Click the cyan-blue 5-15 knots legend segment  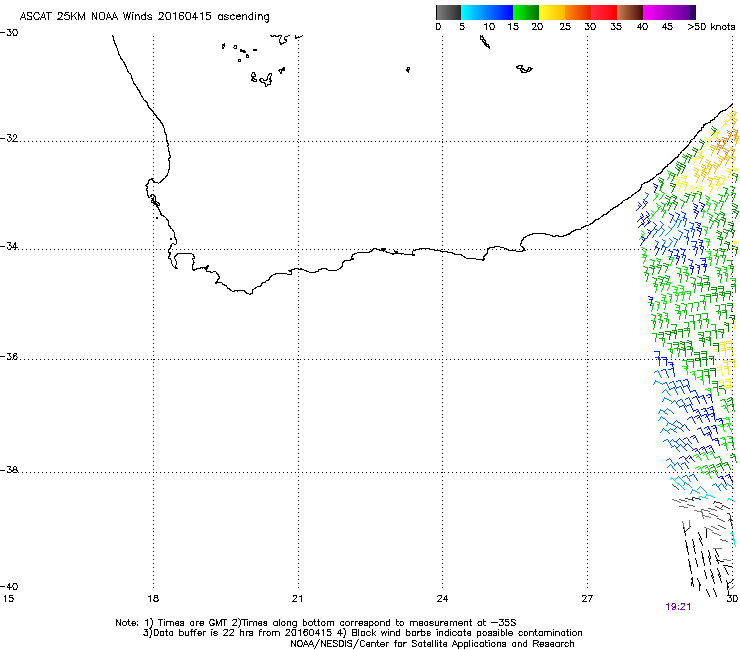click(487, 12)
